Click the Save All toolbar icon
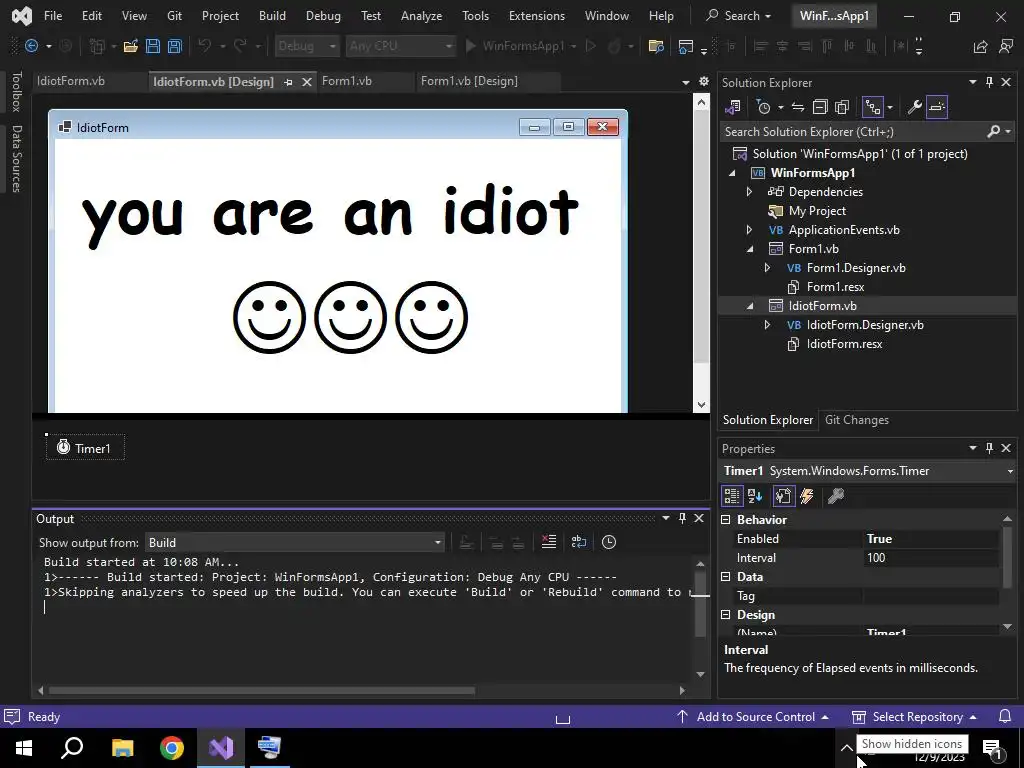The image size is (1024, 768). [174, 46]
